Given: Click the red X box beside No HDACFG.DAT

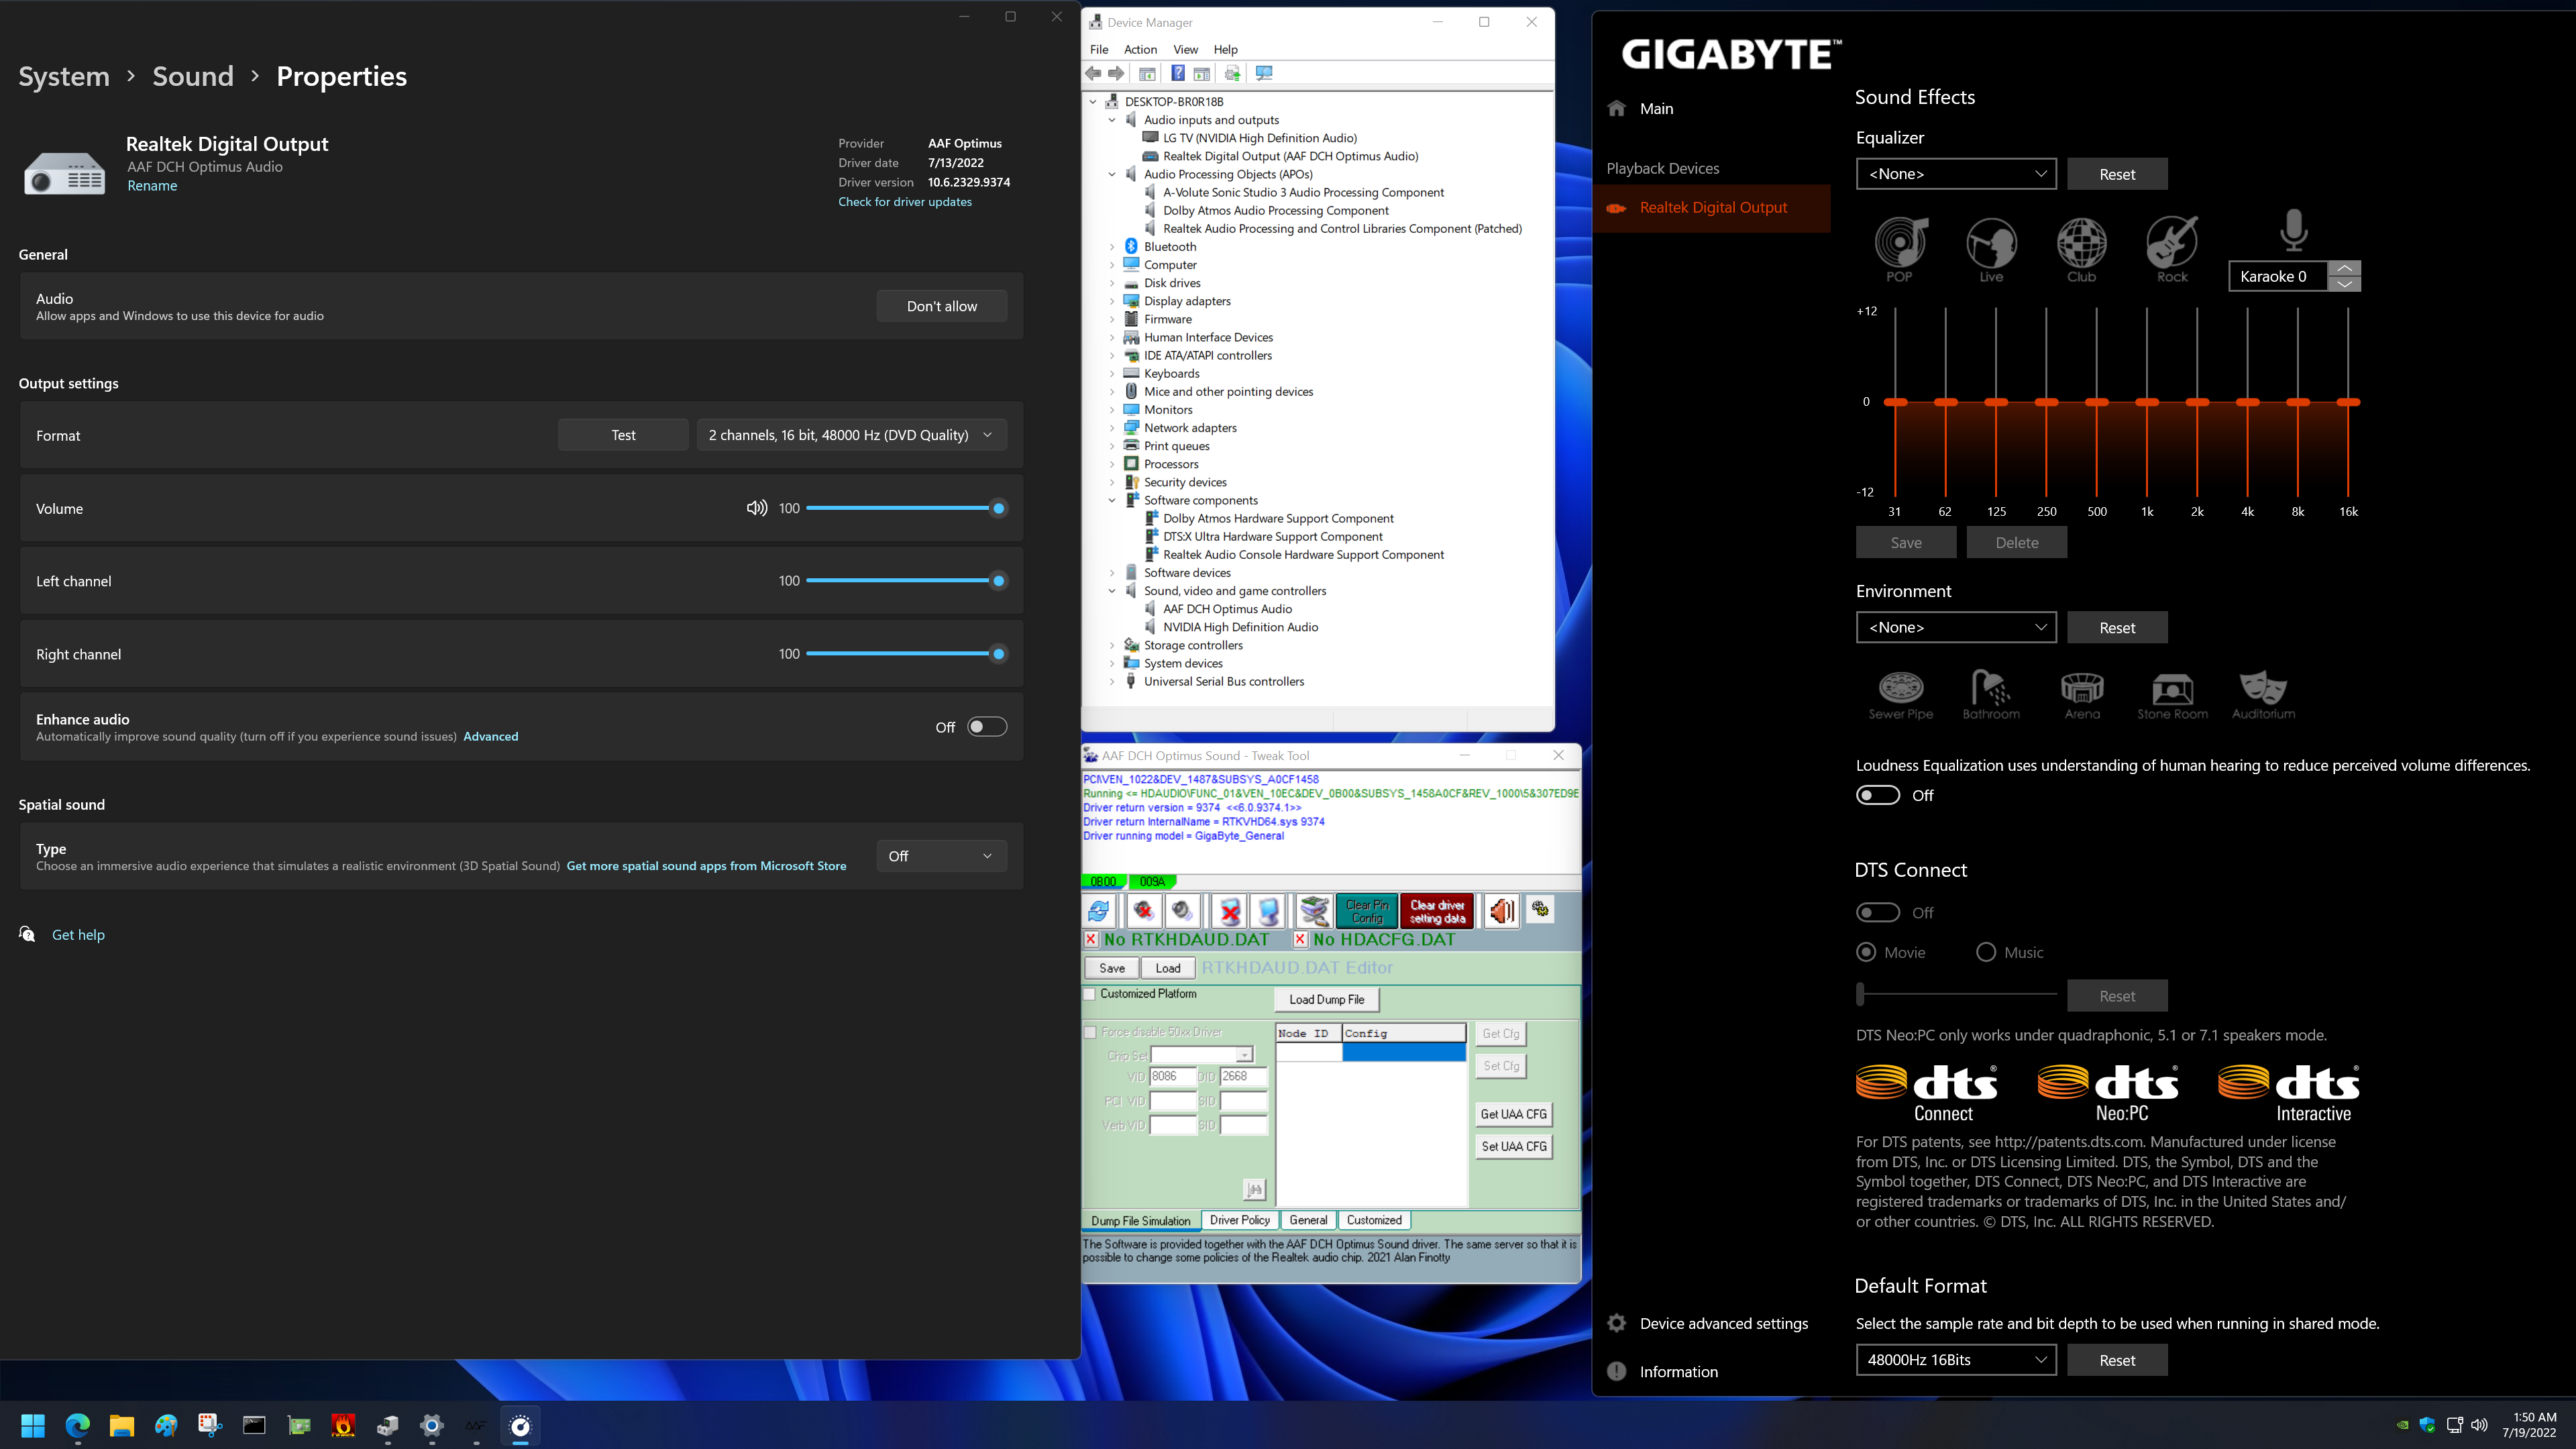Looking at the screenshot, I should tap(1300, 940).
